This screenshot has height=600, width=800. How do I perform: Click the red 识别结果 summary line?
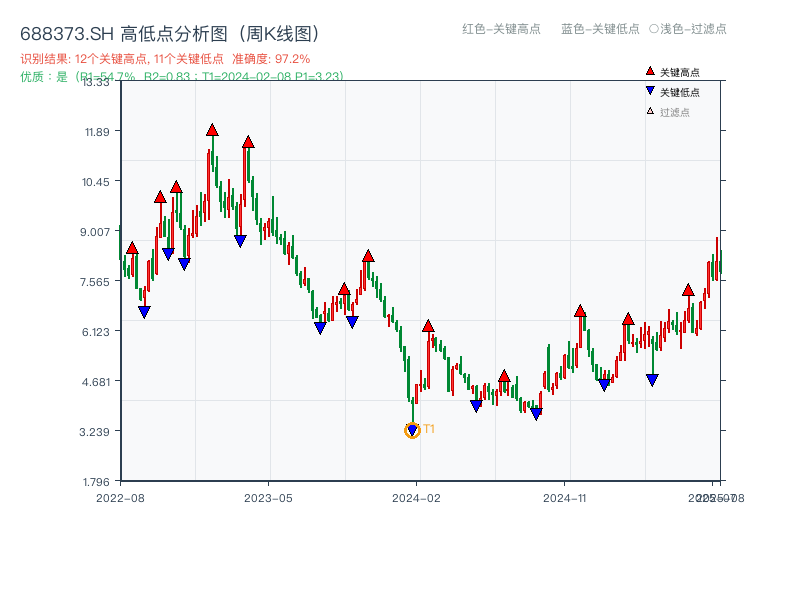pos(165,59)
